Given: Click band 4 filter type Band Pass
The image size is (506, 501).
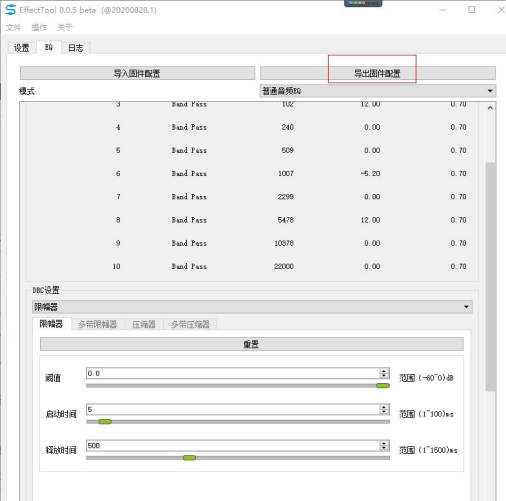Looking at the screenshot, I should [189, 127].
